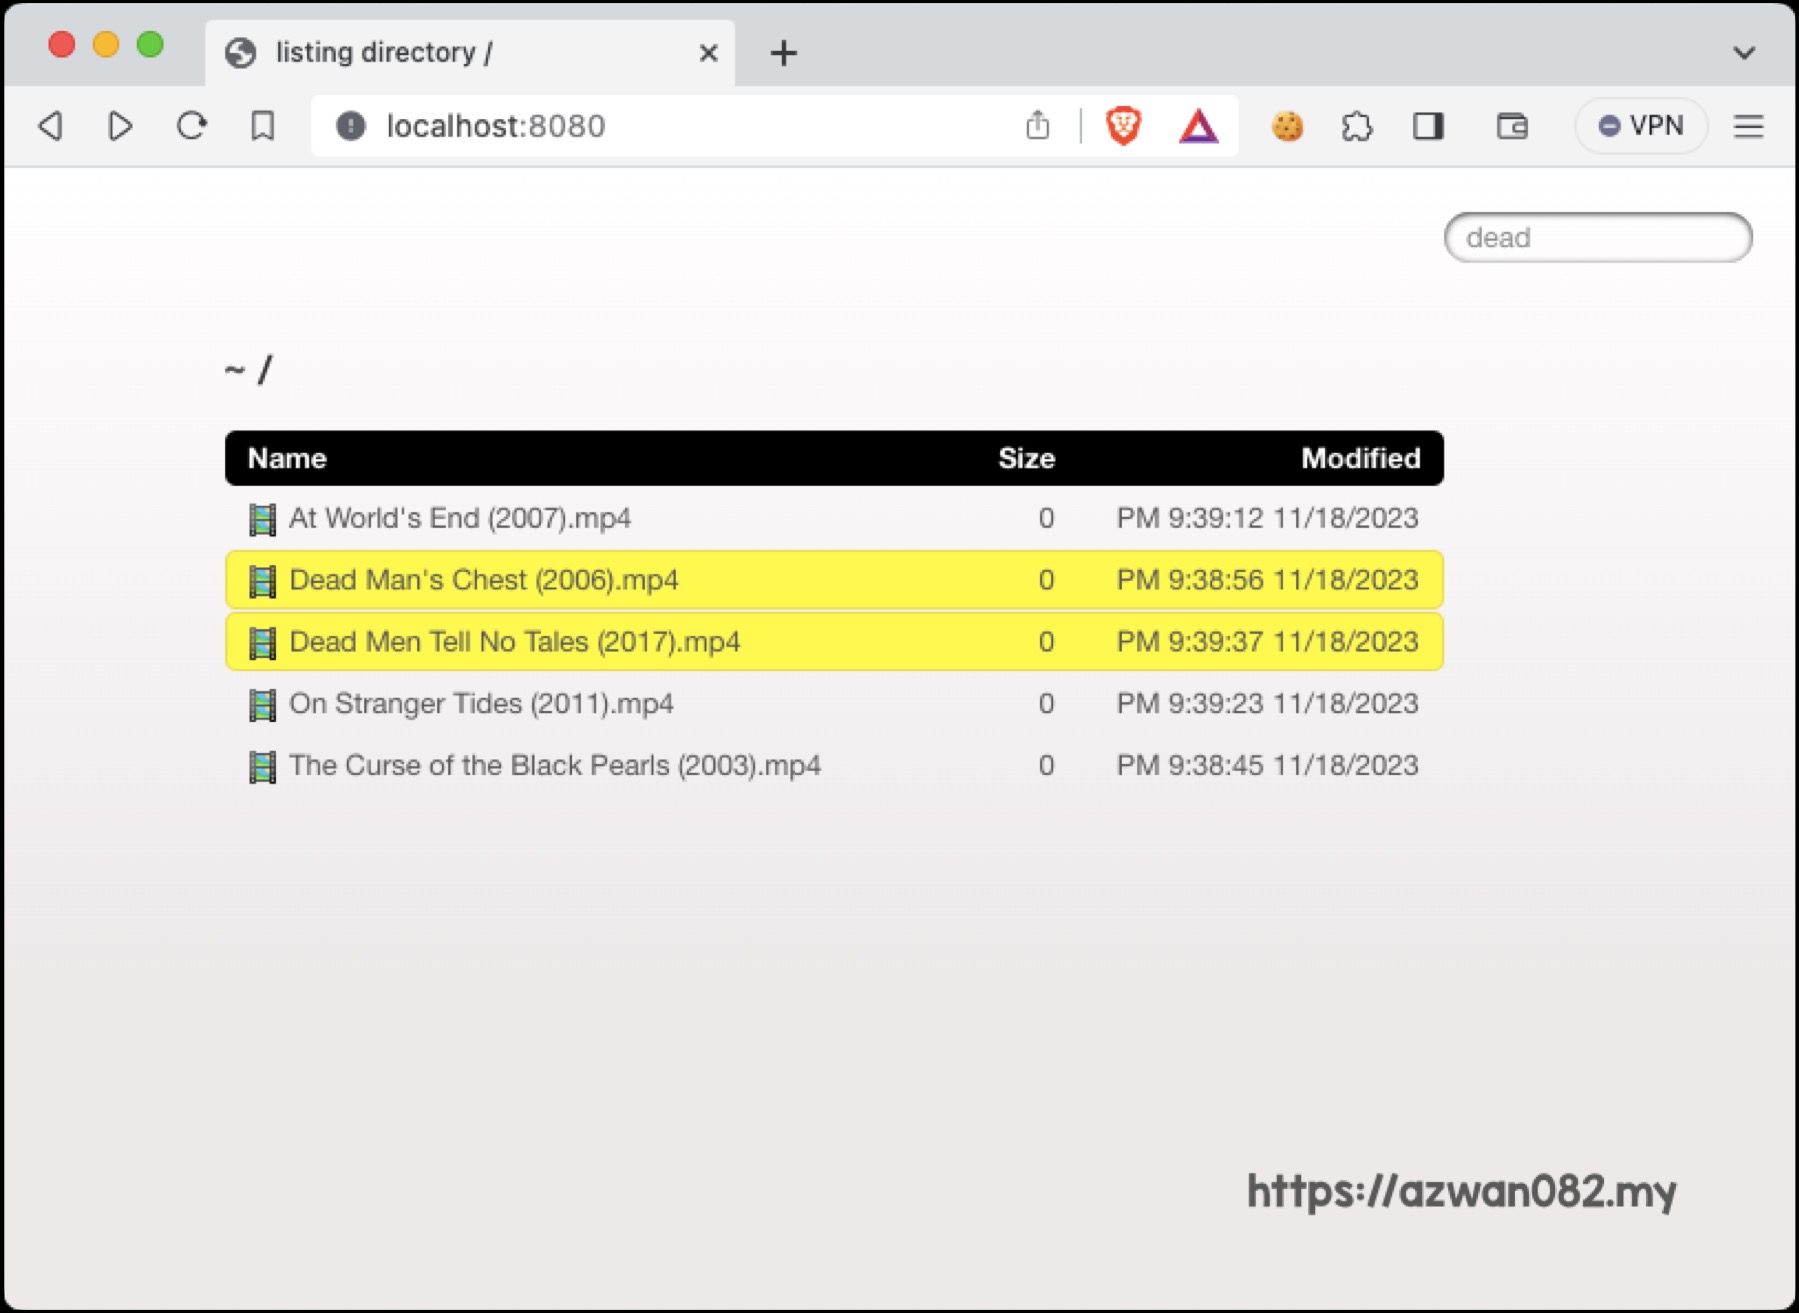Click size value 0 of On Stranger Tides
This screenshot has height=1313, width=1799.
[1046, 704]
